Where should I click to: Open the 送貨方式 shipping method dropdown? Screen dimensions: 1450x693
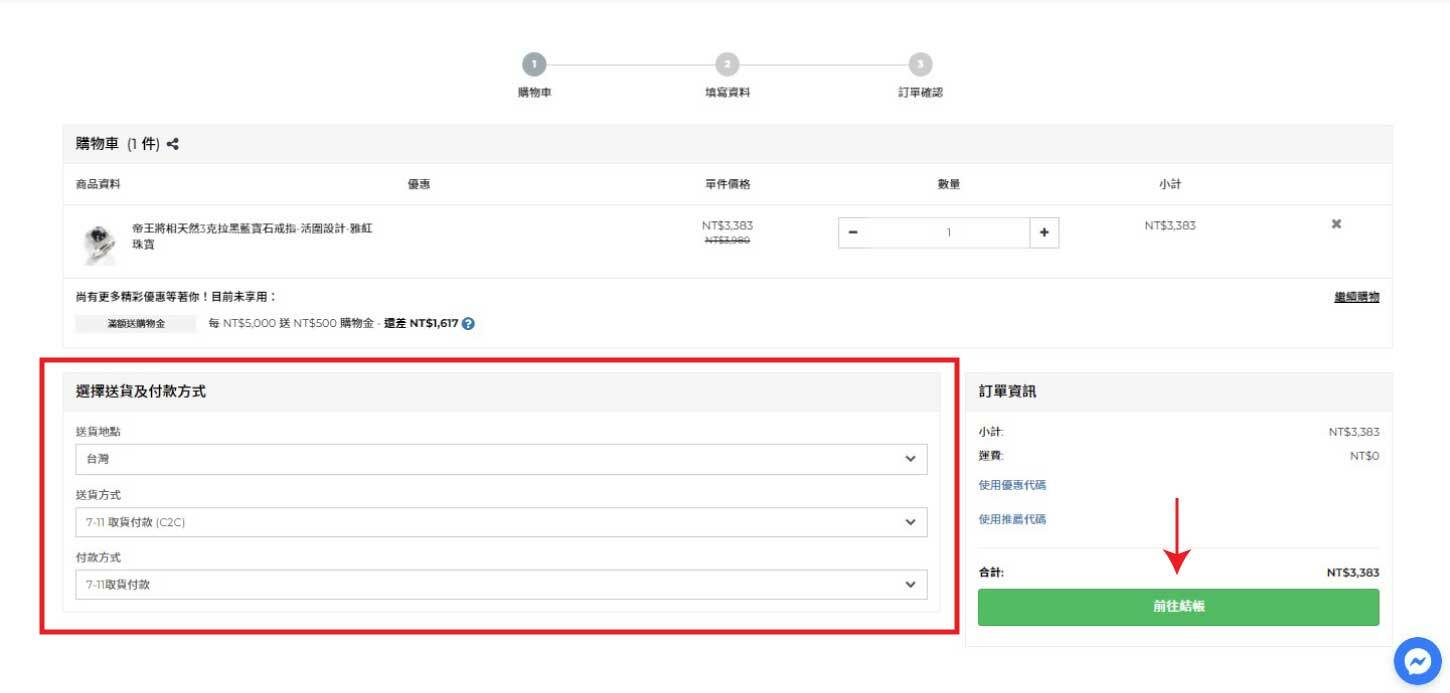(500, 522)
